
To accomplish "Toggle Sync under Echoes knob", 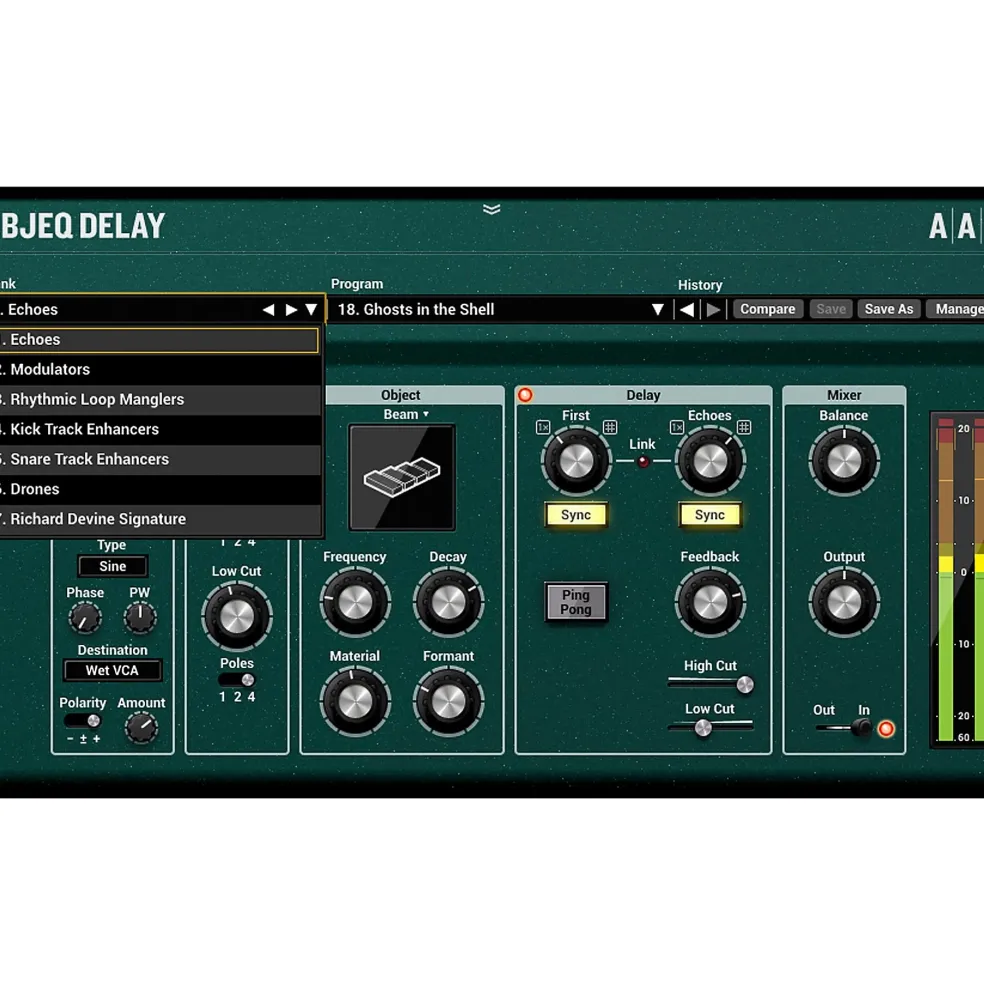I will tap(710, 515).
